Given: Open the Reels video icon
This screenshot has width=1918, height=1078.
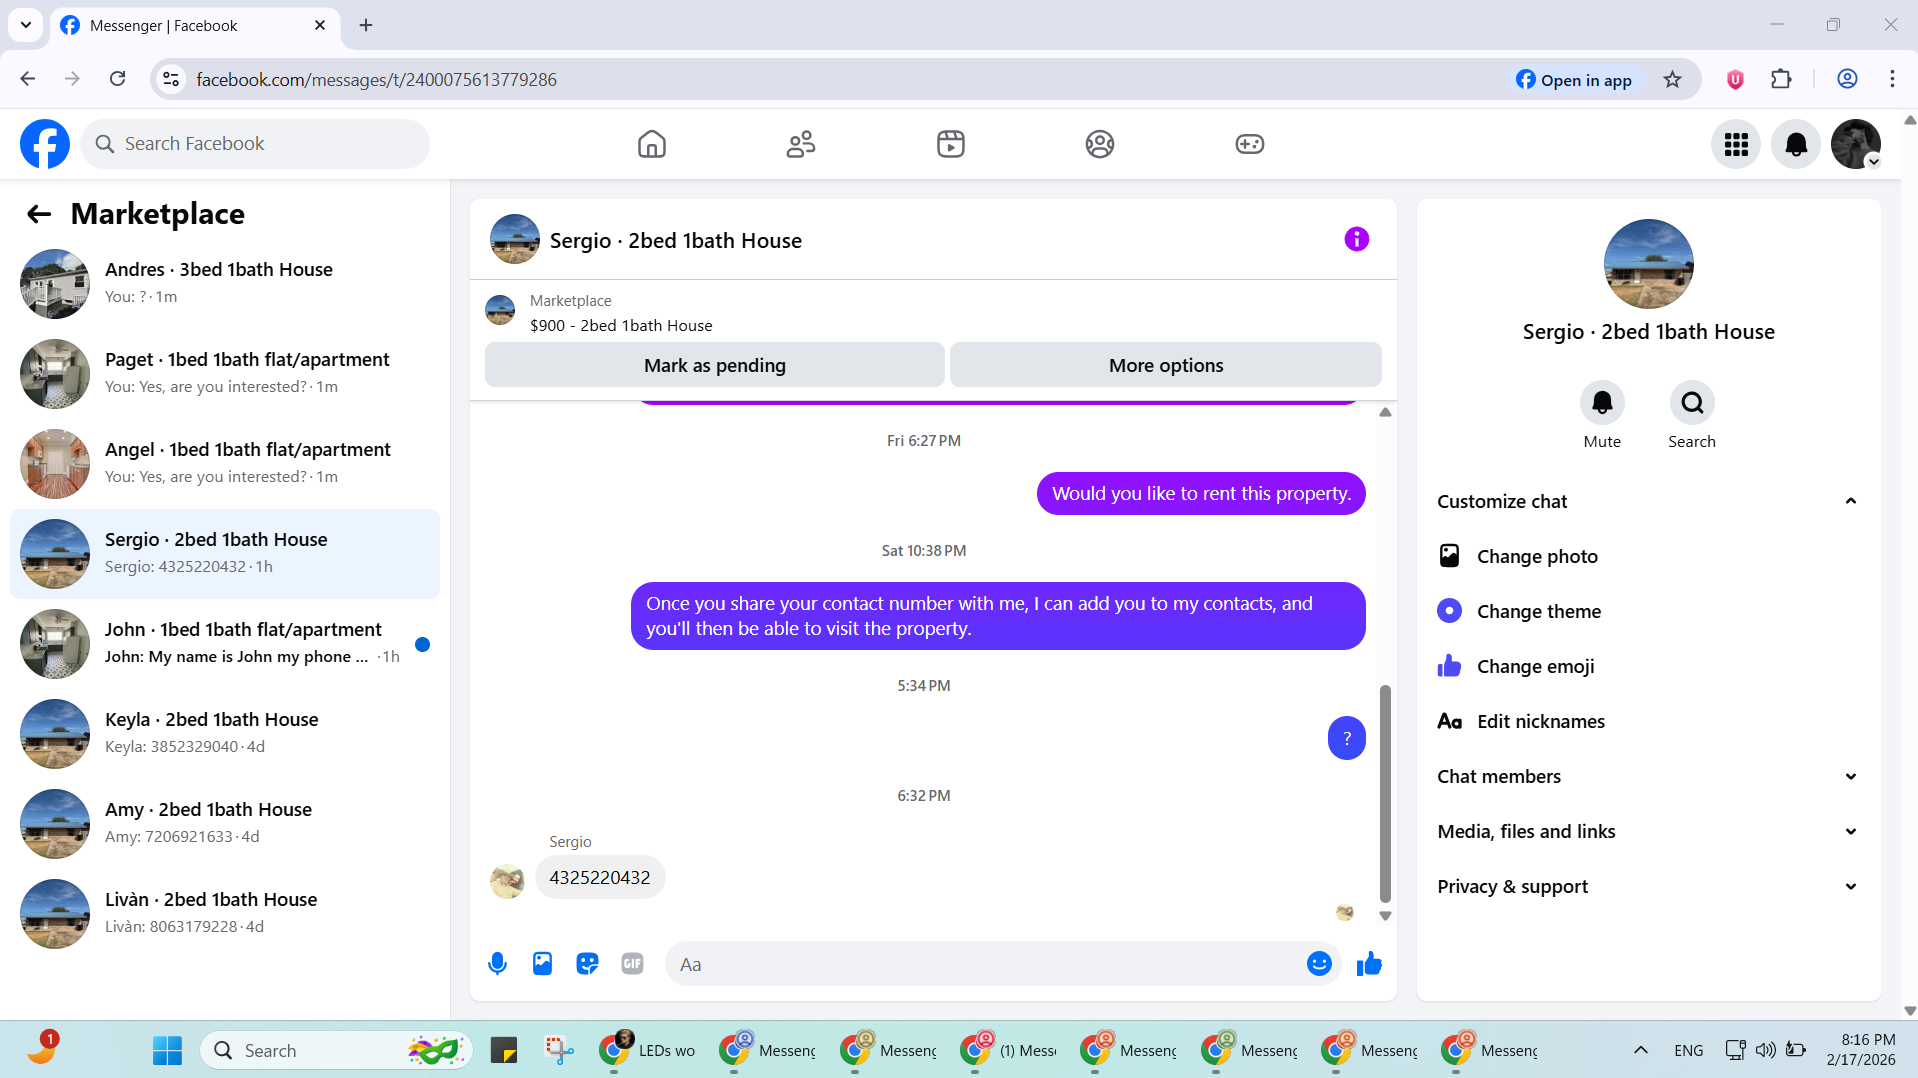Looking at the screenshot, I should (x=950, y=144).
